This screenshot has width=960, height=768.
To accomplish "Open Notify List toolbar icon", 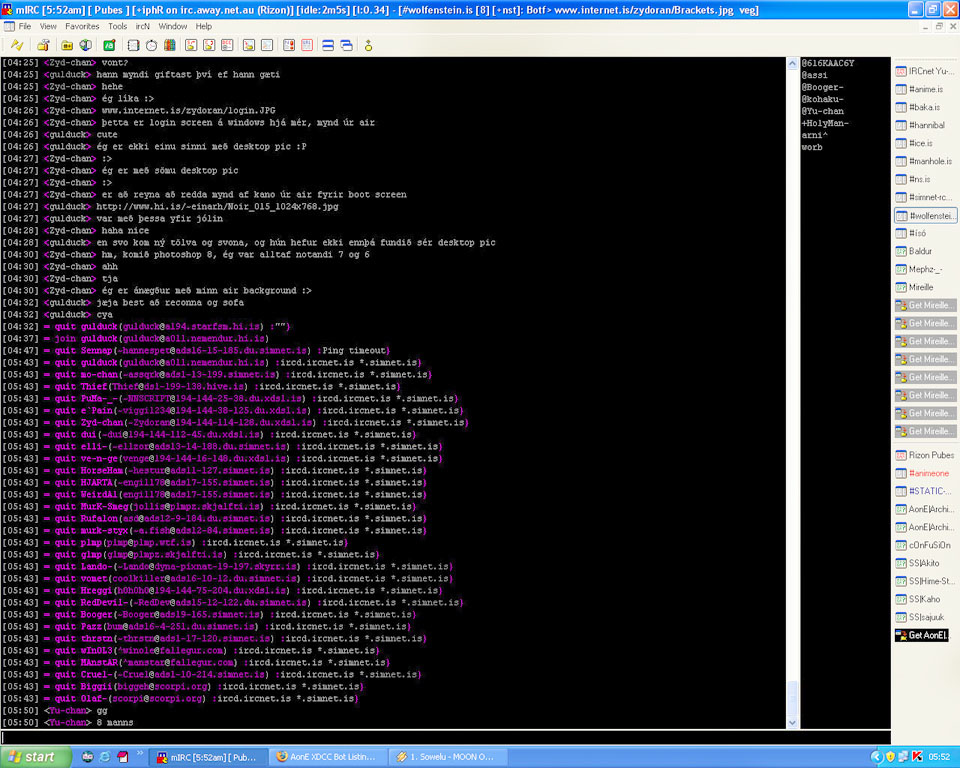I will click(x=288, y=45).
